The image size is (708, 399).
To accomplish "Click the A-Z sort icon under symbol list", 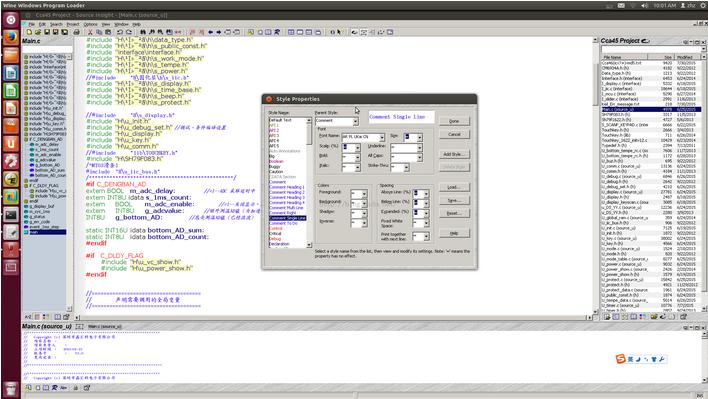I will pyautogui.click(x=28, y=317).
